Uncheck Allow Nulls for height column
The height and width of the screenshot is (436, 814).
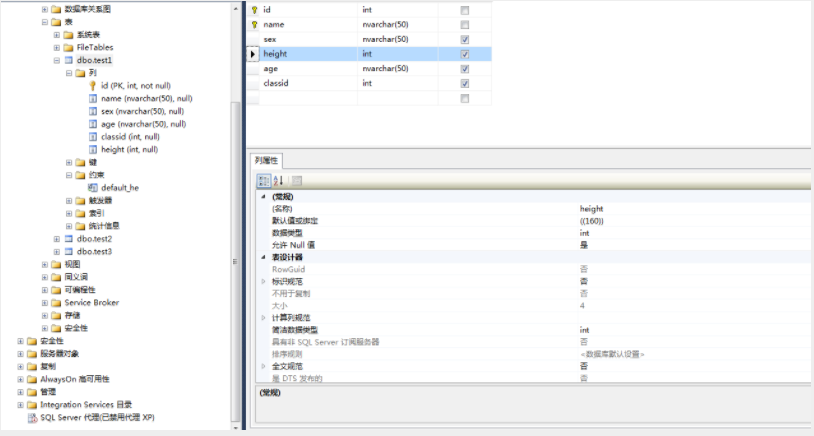[465, 54]
